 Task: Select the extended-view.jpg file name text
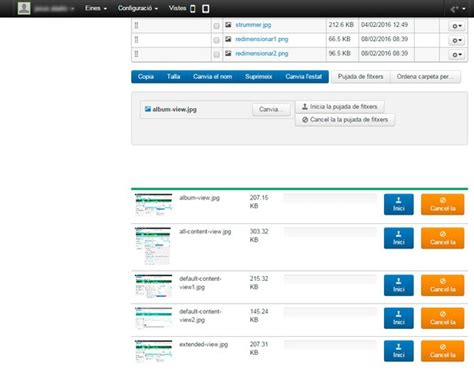204,344
